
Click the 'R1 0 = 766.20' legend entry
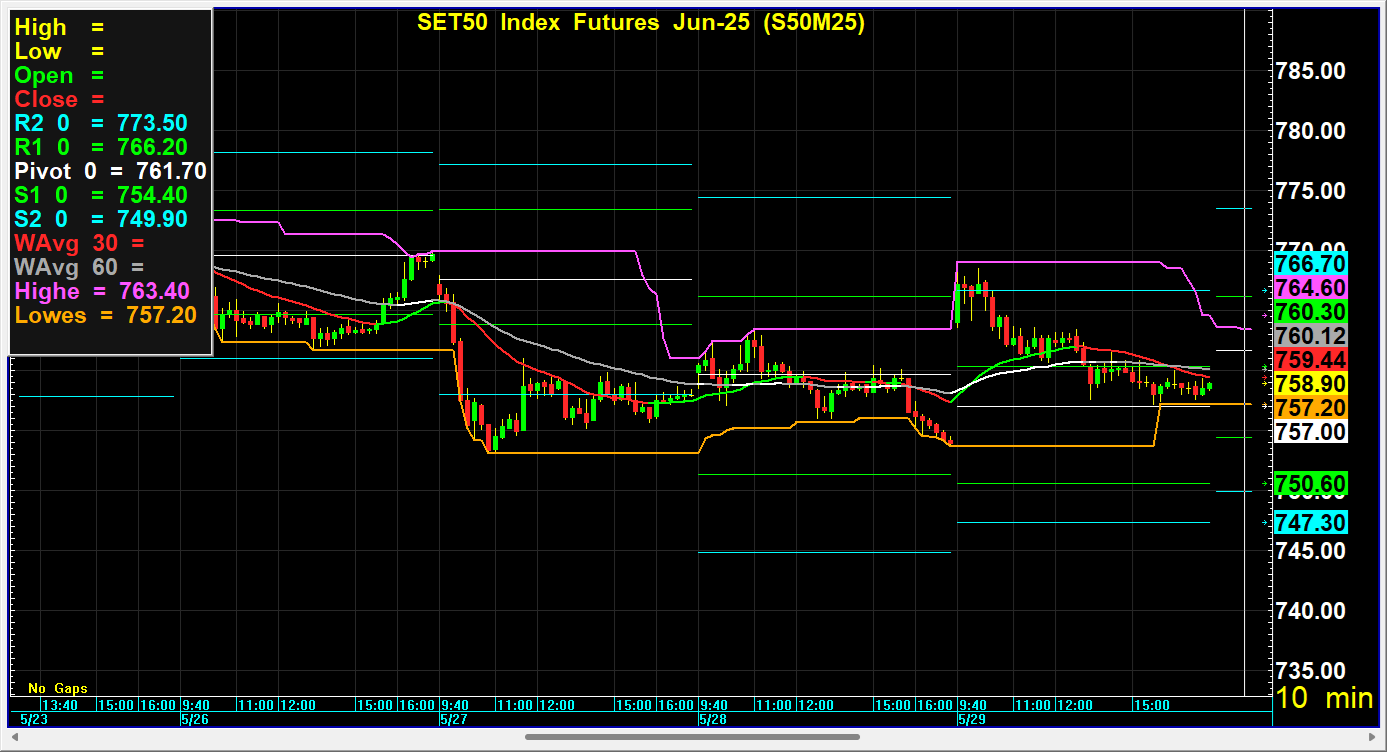click(101, 147)
